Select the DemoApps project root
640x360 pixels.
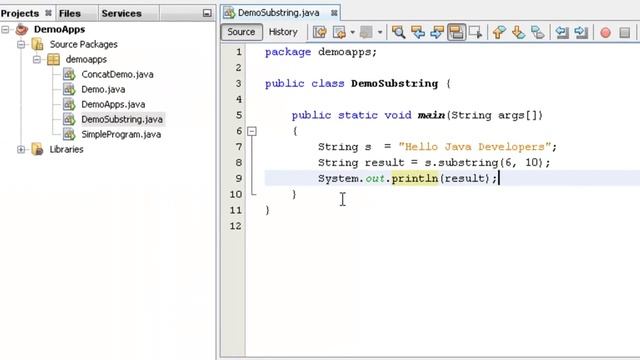[60, 29]
